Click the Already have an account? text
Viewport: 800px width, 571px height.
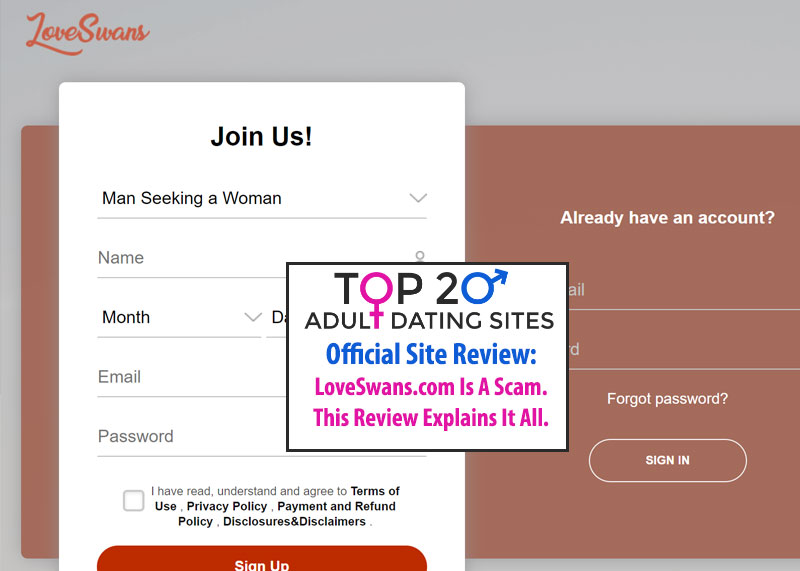tap(667, 218)
